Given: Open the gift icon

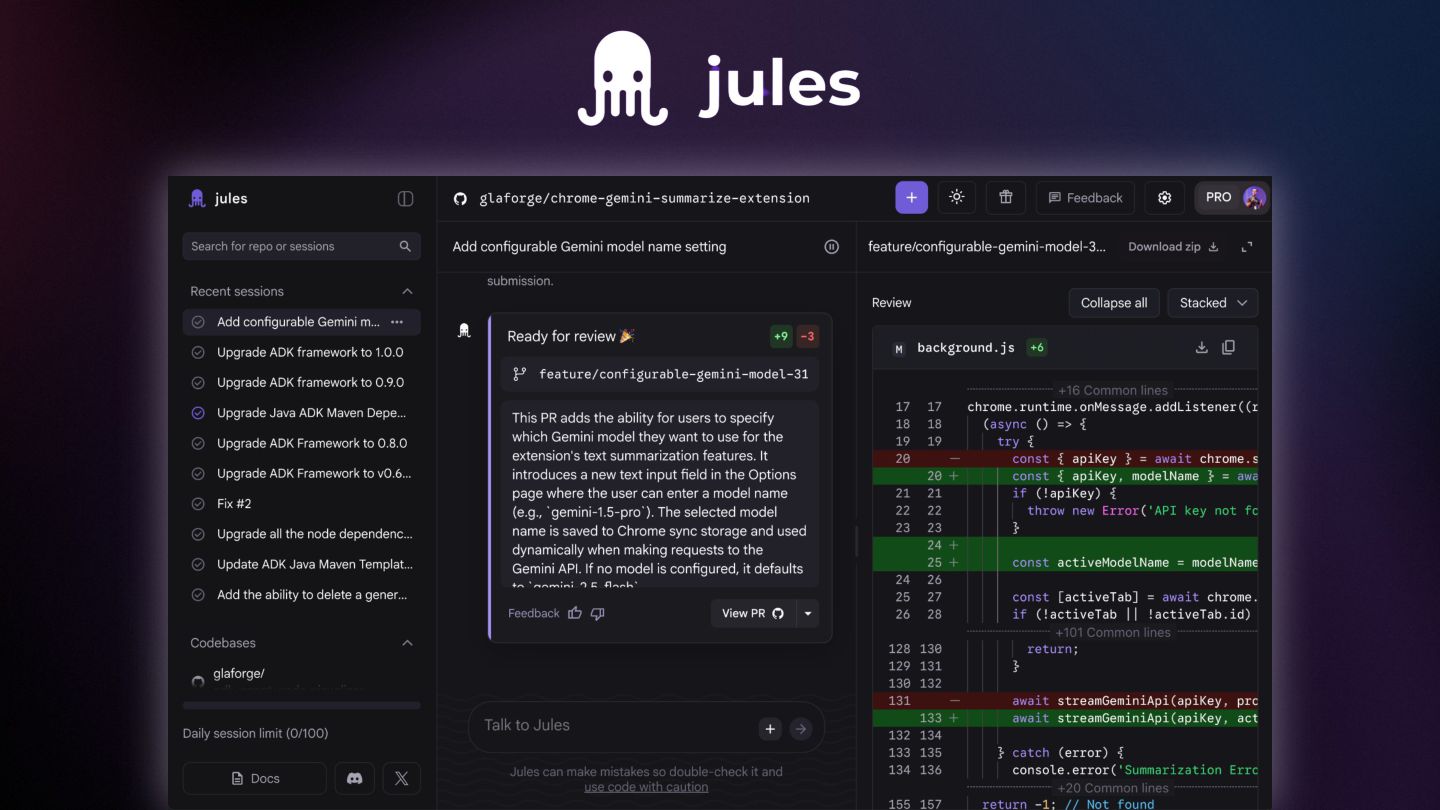Looking at the screenshot, I should tap(1006, 198).
